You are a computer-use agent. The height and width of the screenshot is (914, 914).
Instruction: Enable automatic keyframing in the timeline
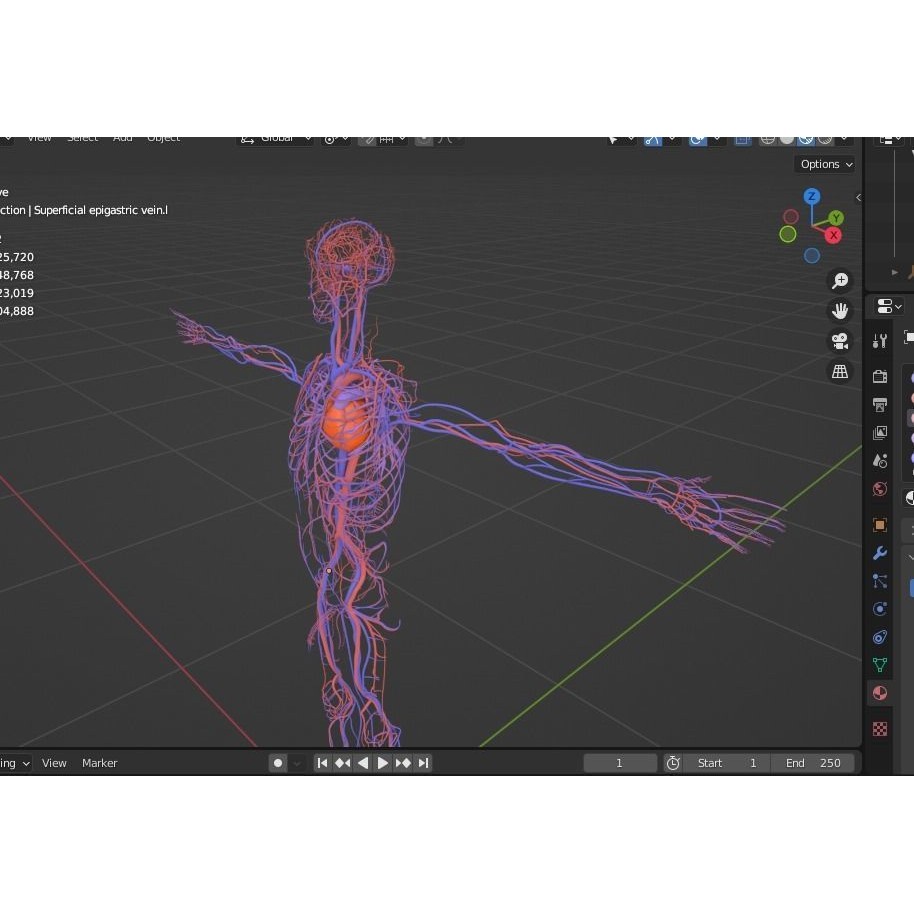pyautogui.click(x=278, y=763)
